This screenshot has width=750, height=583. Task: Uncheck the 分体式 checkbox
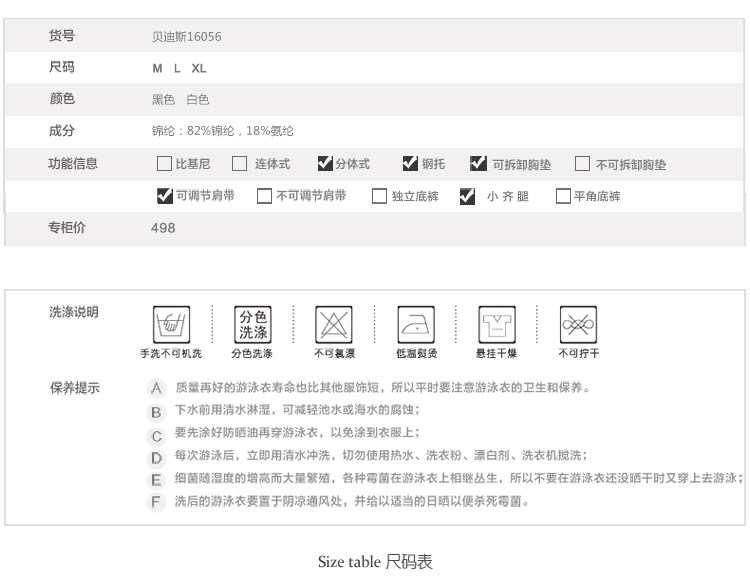(x=325, y=163)
